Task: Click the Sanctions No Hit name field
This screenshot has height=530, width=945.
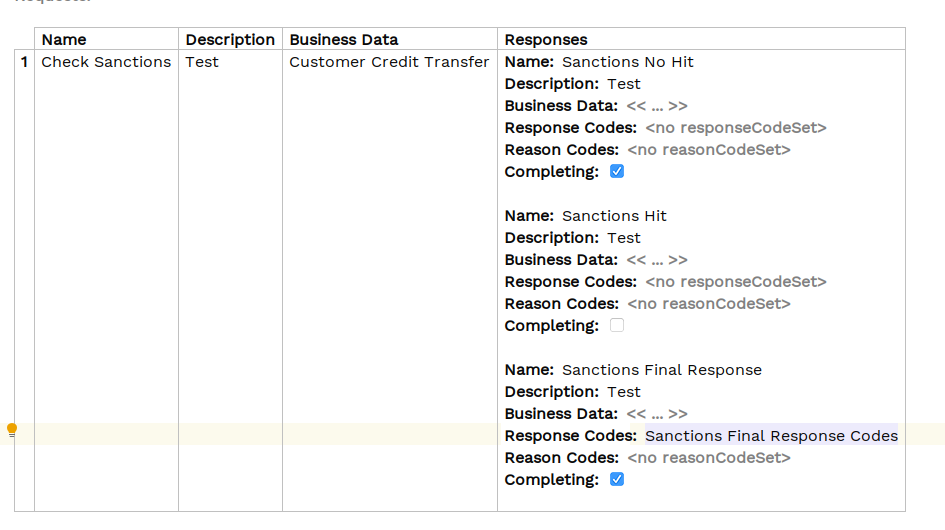Action: click(627, 62)
